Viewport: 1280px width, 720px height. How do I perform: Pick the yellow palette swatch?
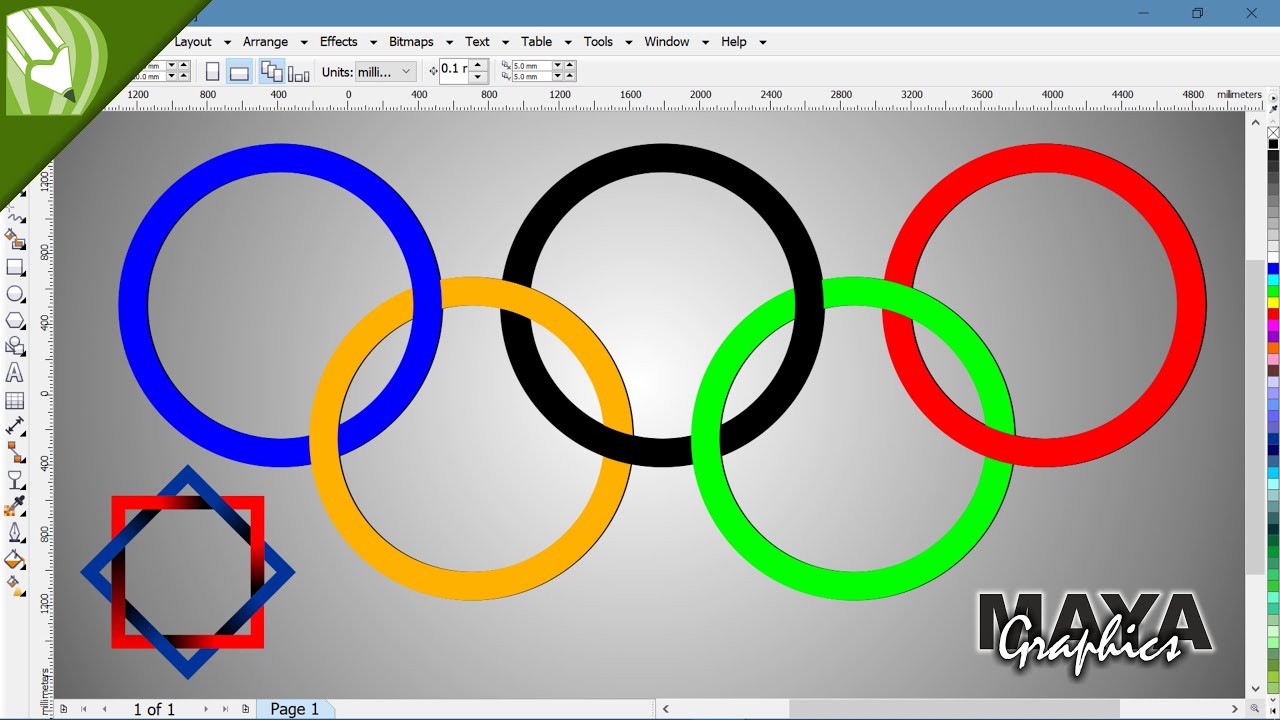(1273, 303)
